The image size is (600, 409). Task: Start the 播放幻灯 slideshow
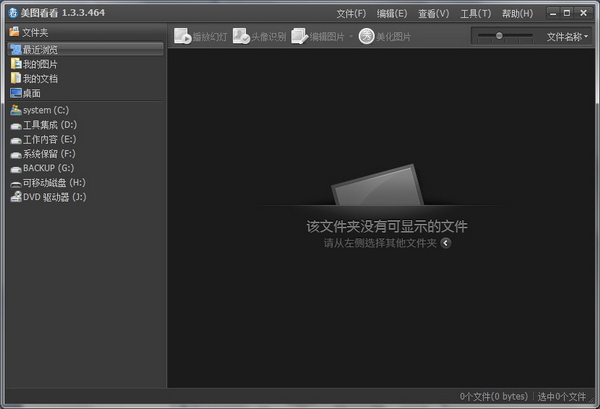coord(201,36)
